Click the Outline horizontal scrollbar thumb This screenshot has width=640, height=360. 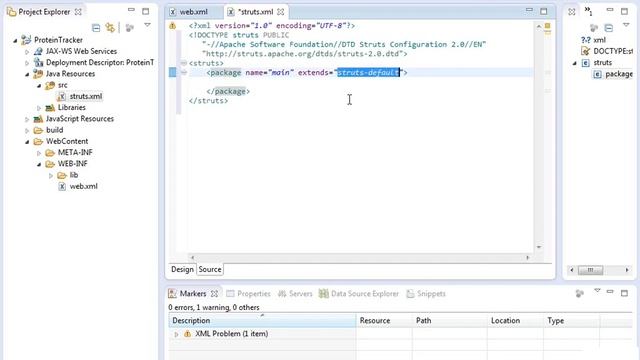tap(590, 270)
